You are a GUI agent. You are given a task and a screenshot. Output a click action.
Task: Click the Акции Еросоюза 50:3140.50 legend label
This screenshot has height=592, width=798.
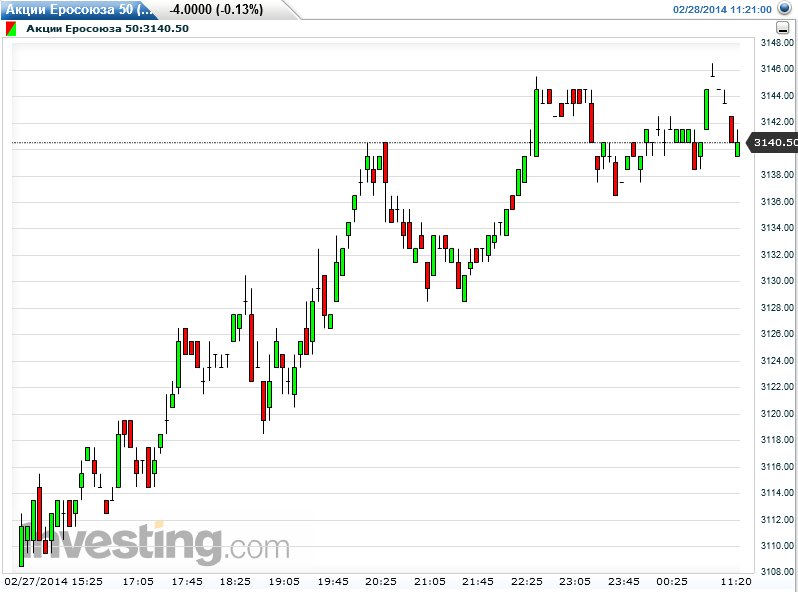[x=107, y=29]
